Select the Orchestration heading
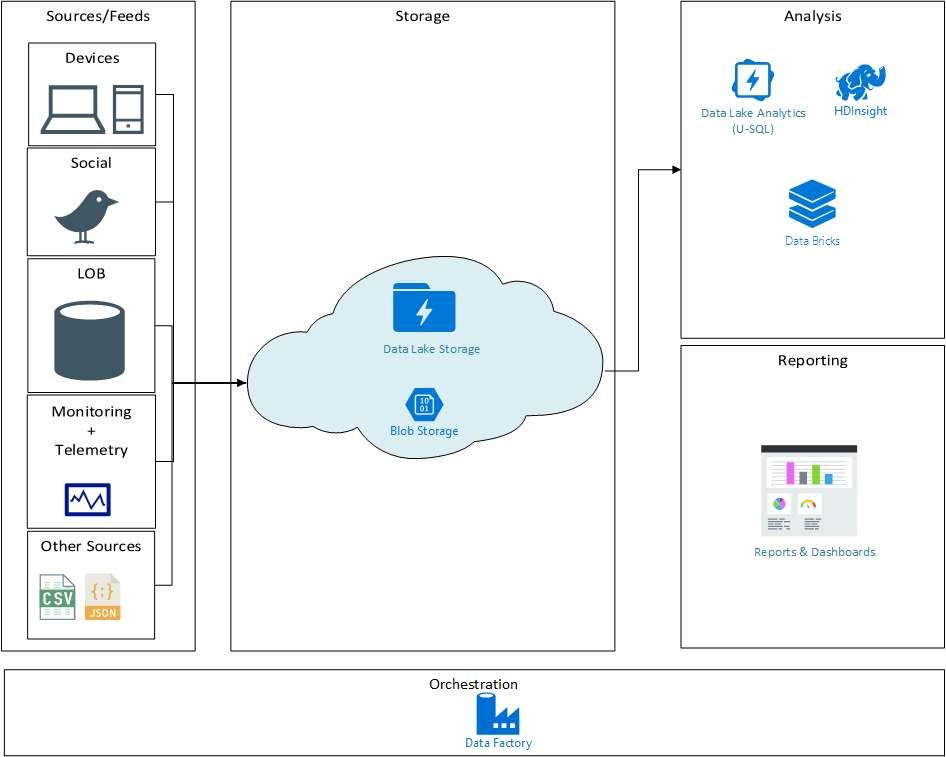 (x=474, y=684)
